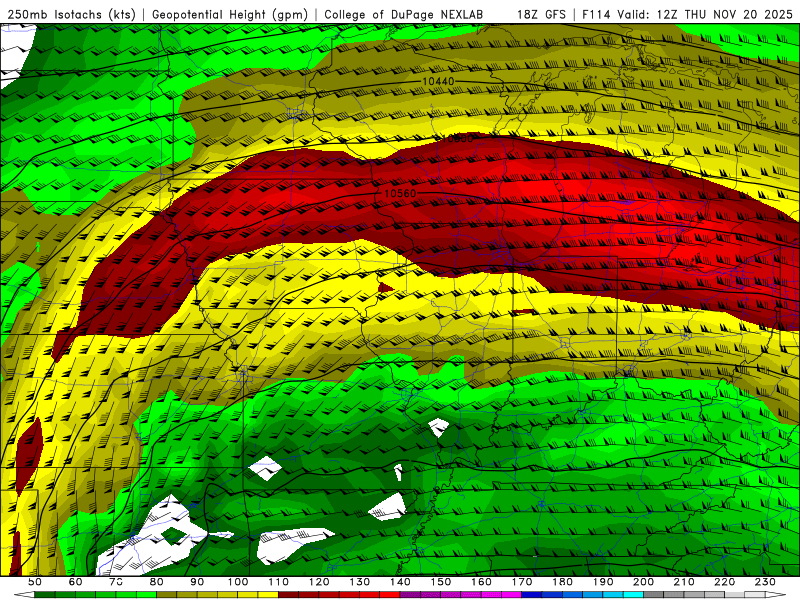Click the 180 knot color bar label
Viewport: 800px width, 600px height.
click(562, 582)
